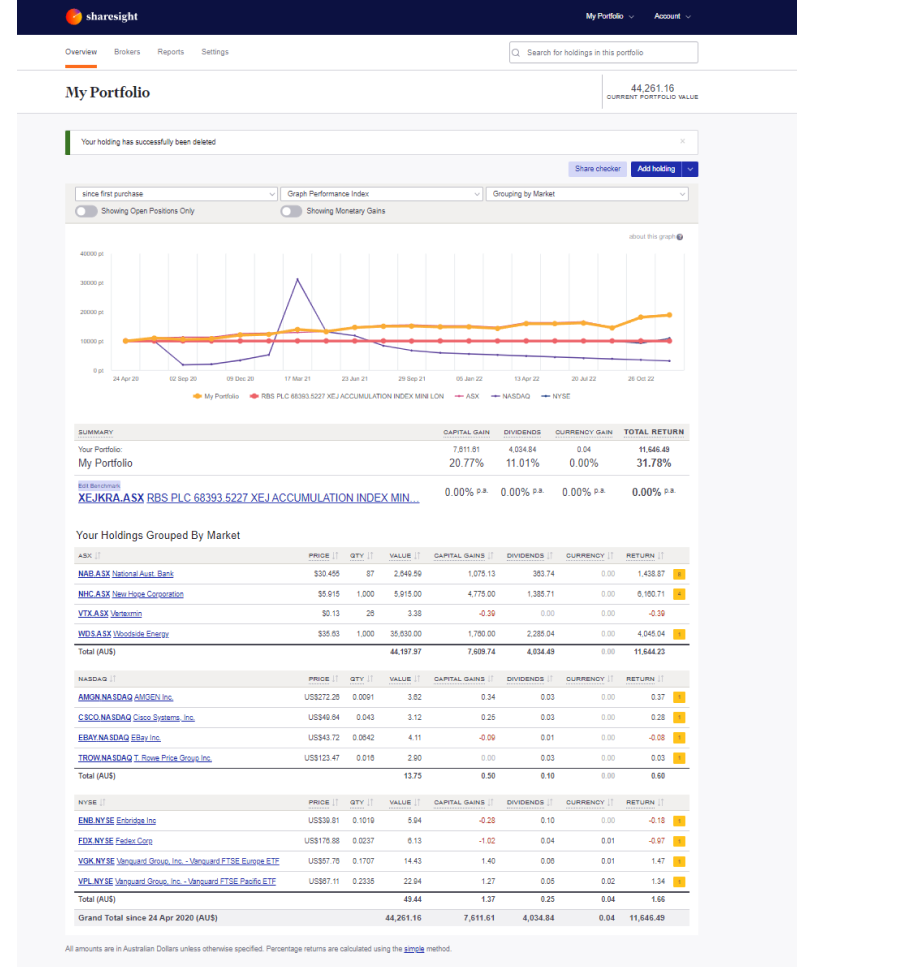
Task: Click the NASDAQ legend marker below the graph
Action: 497,395
